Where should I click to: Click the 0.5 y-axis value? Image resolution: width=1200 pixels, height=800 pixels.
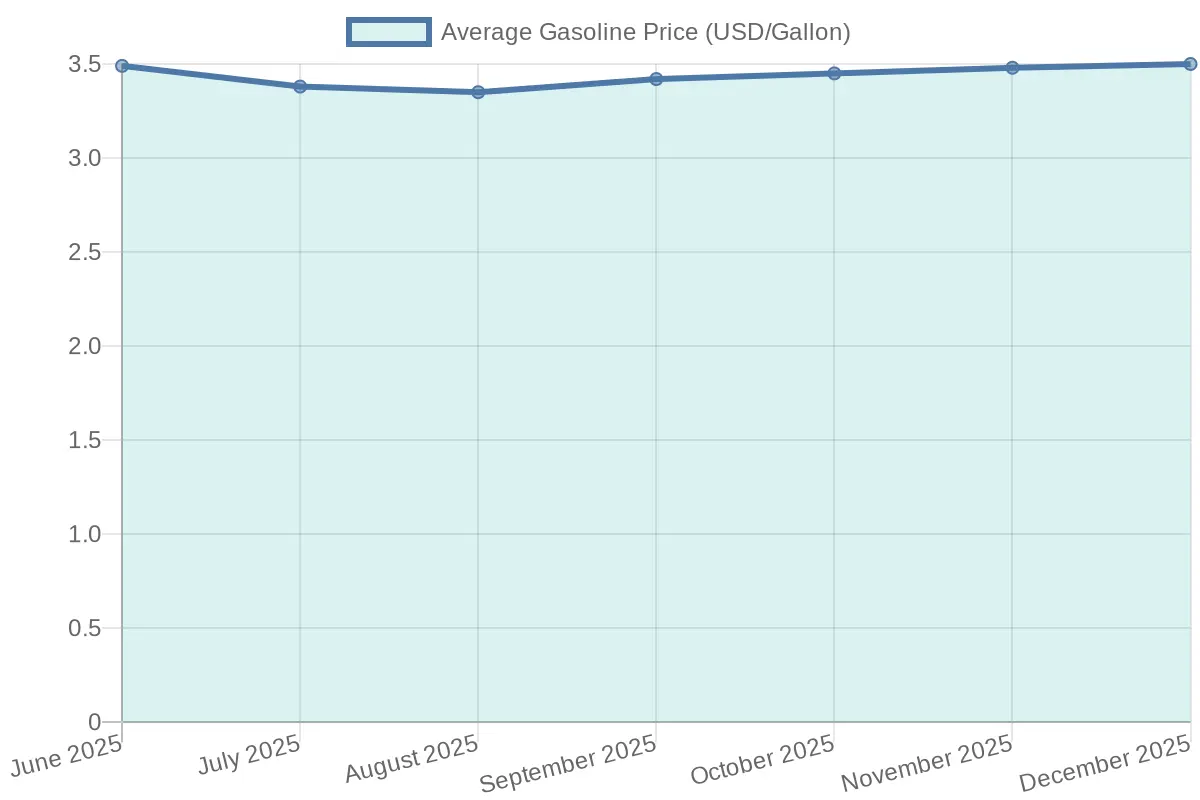tap(84, 628)
